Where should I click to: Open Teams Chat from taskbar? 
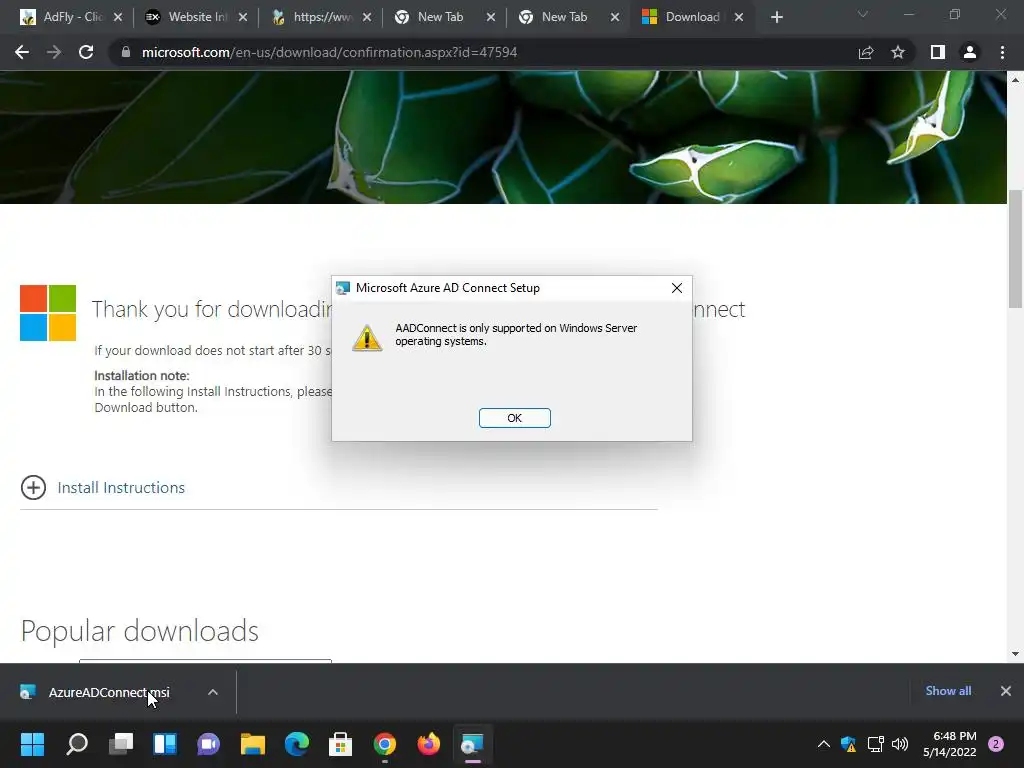[x=209, y=744]
